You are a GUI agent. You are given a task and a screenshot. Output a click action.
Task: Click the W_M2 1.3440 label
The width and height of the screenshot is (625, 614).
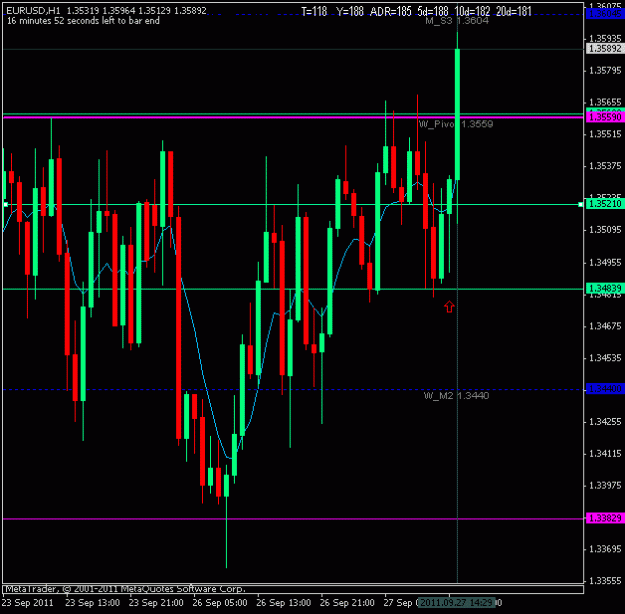click(456, 396)
